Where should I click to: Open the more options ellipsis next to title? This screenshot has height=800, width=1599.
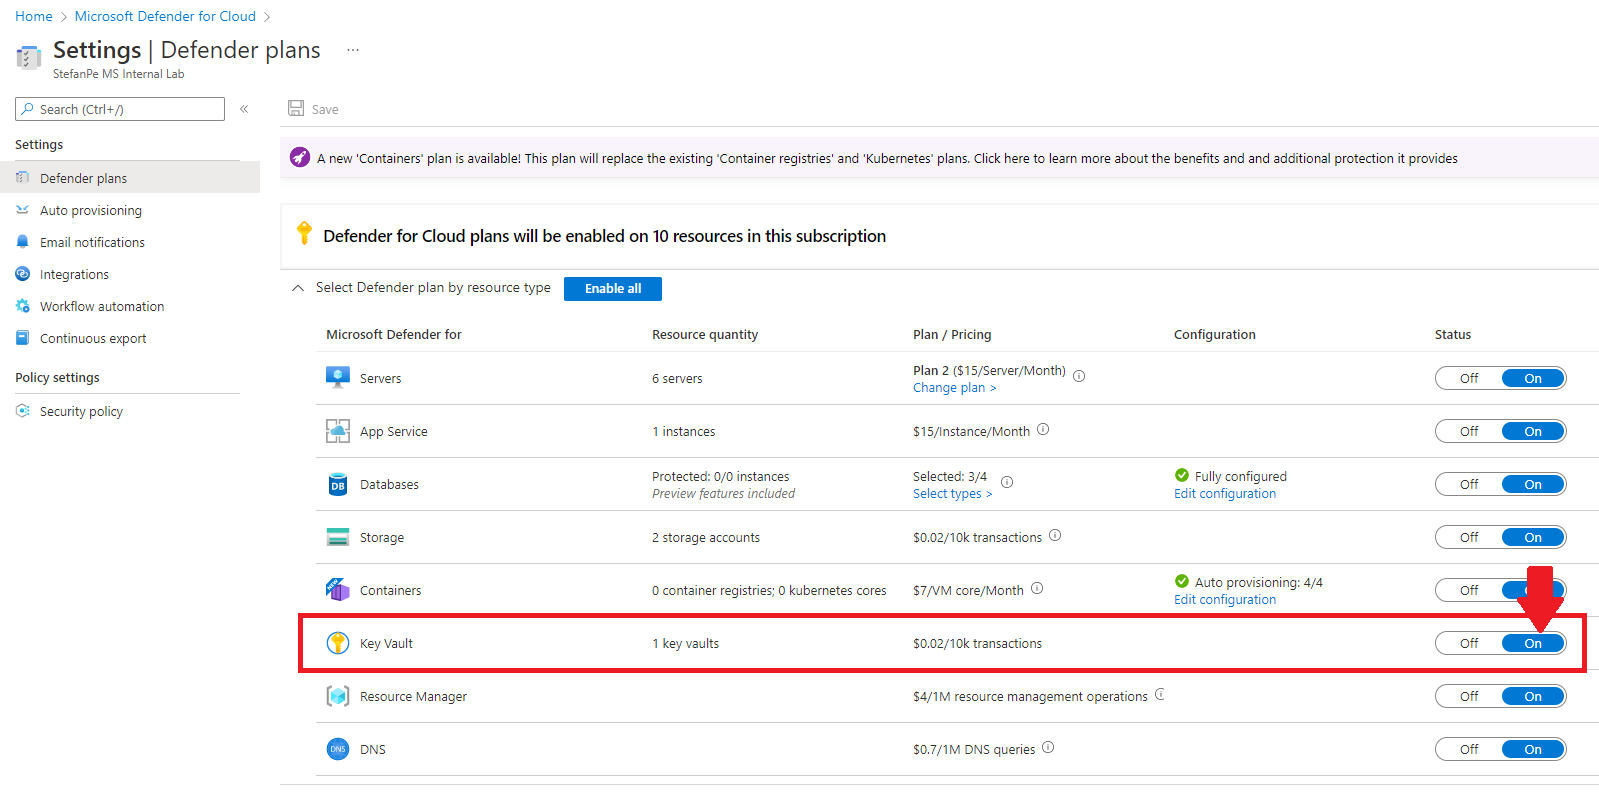(353, 50)
